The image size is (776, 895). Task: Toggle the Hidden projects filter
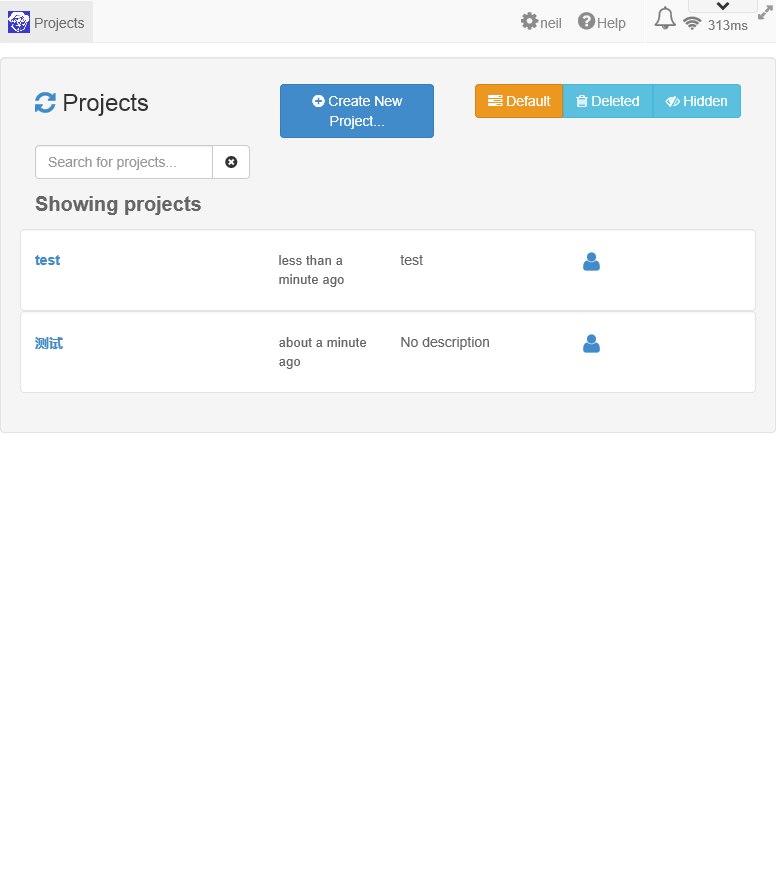697,101
